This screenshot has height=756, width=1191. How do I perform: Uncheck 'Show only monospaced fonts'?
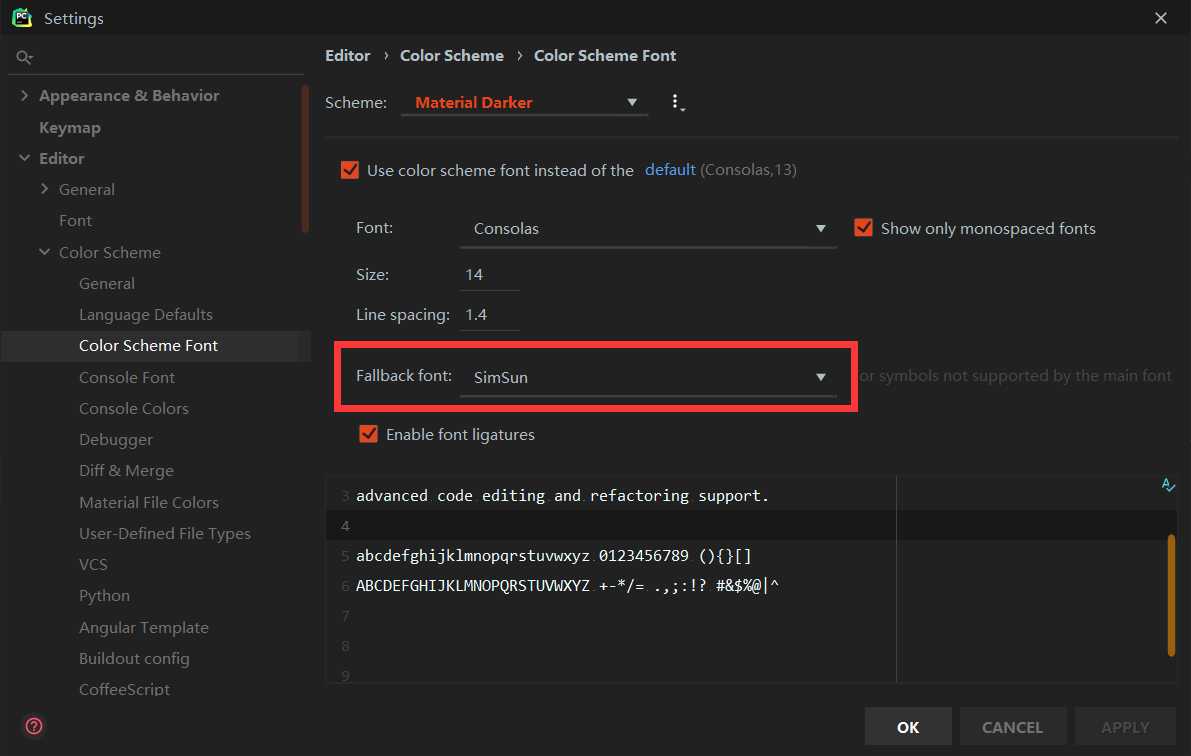coord(863,227)
